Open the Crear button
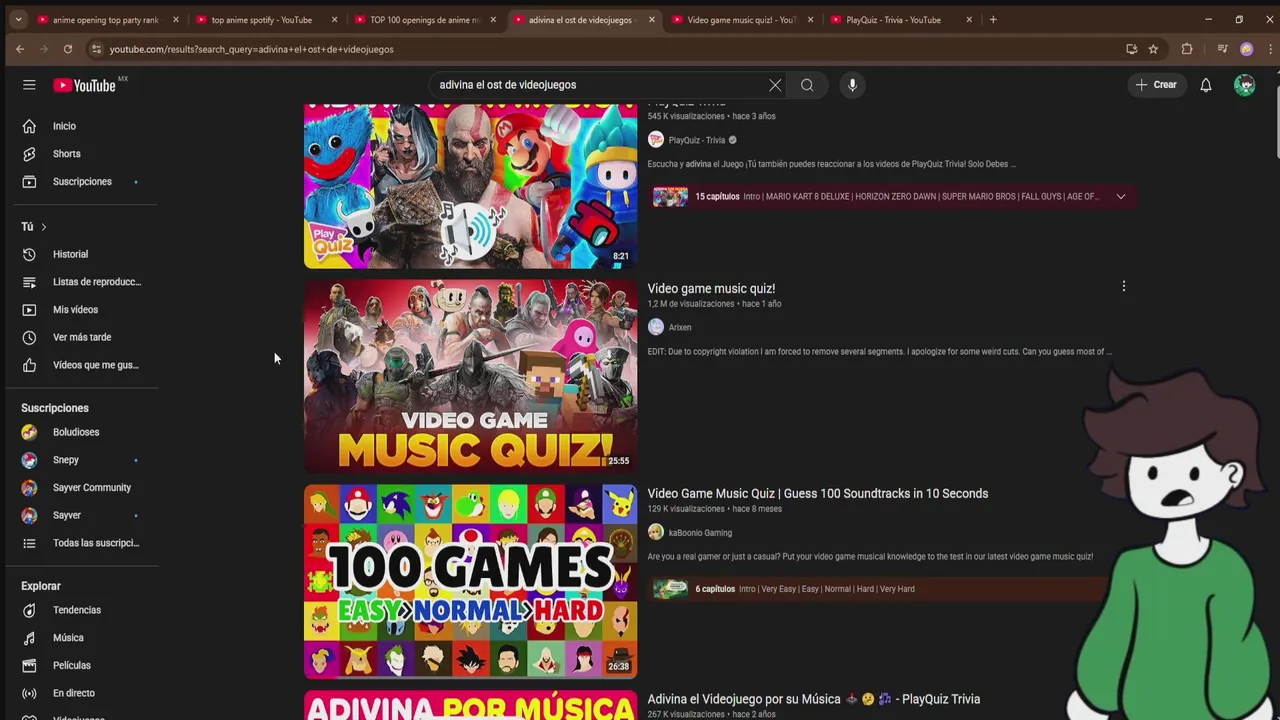The image size is (1280, 720). coord(1156,85)
